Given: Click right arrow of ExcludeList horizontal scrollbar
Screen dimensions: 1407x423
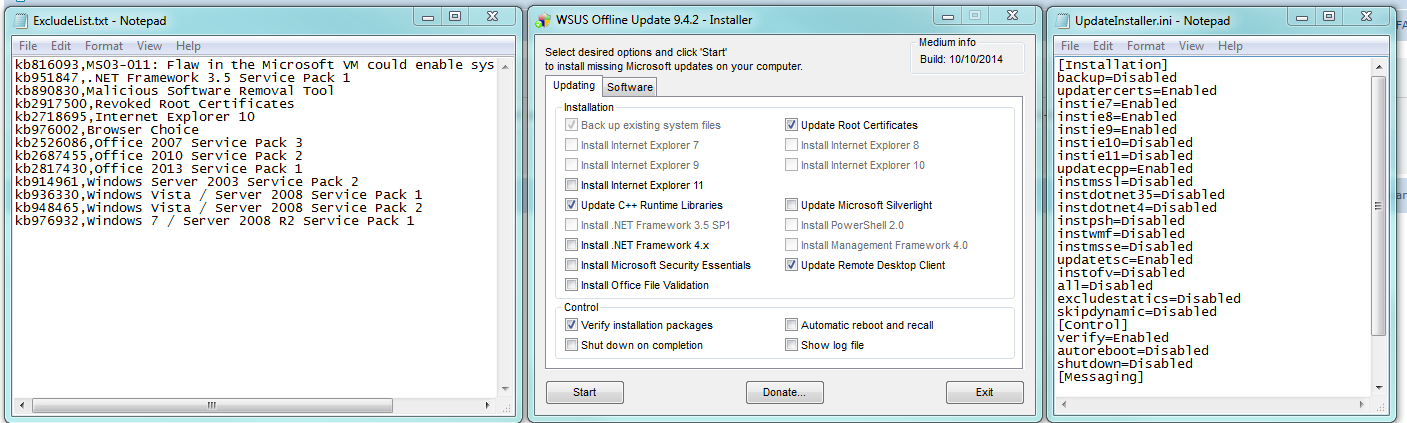Looking at the screenshot, I should tap(489, 406).
